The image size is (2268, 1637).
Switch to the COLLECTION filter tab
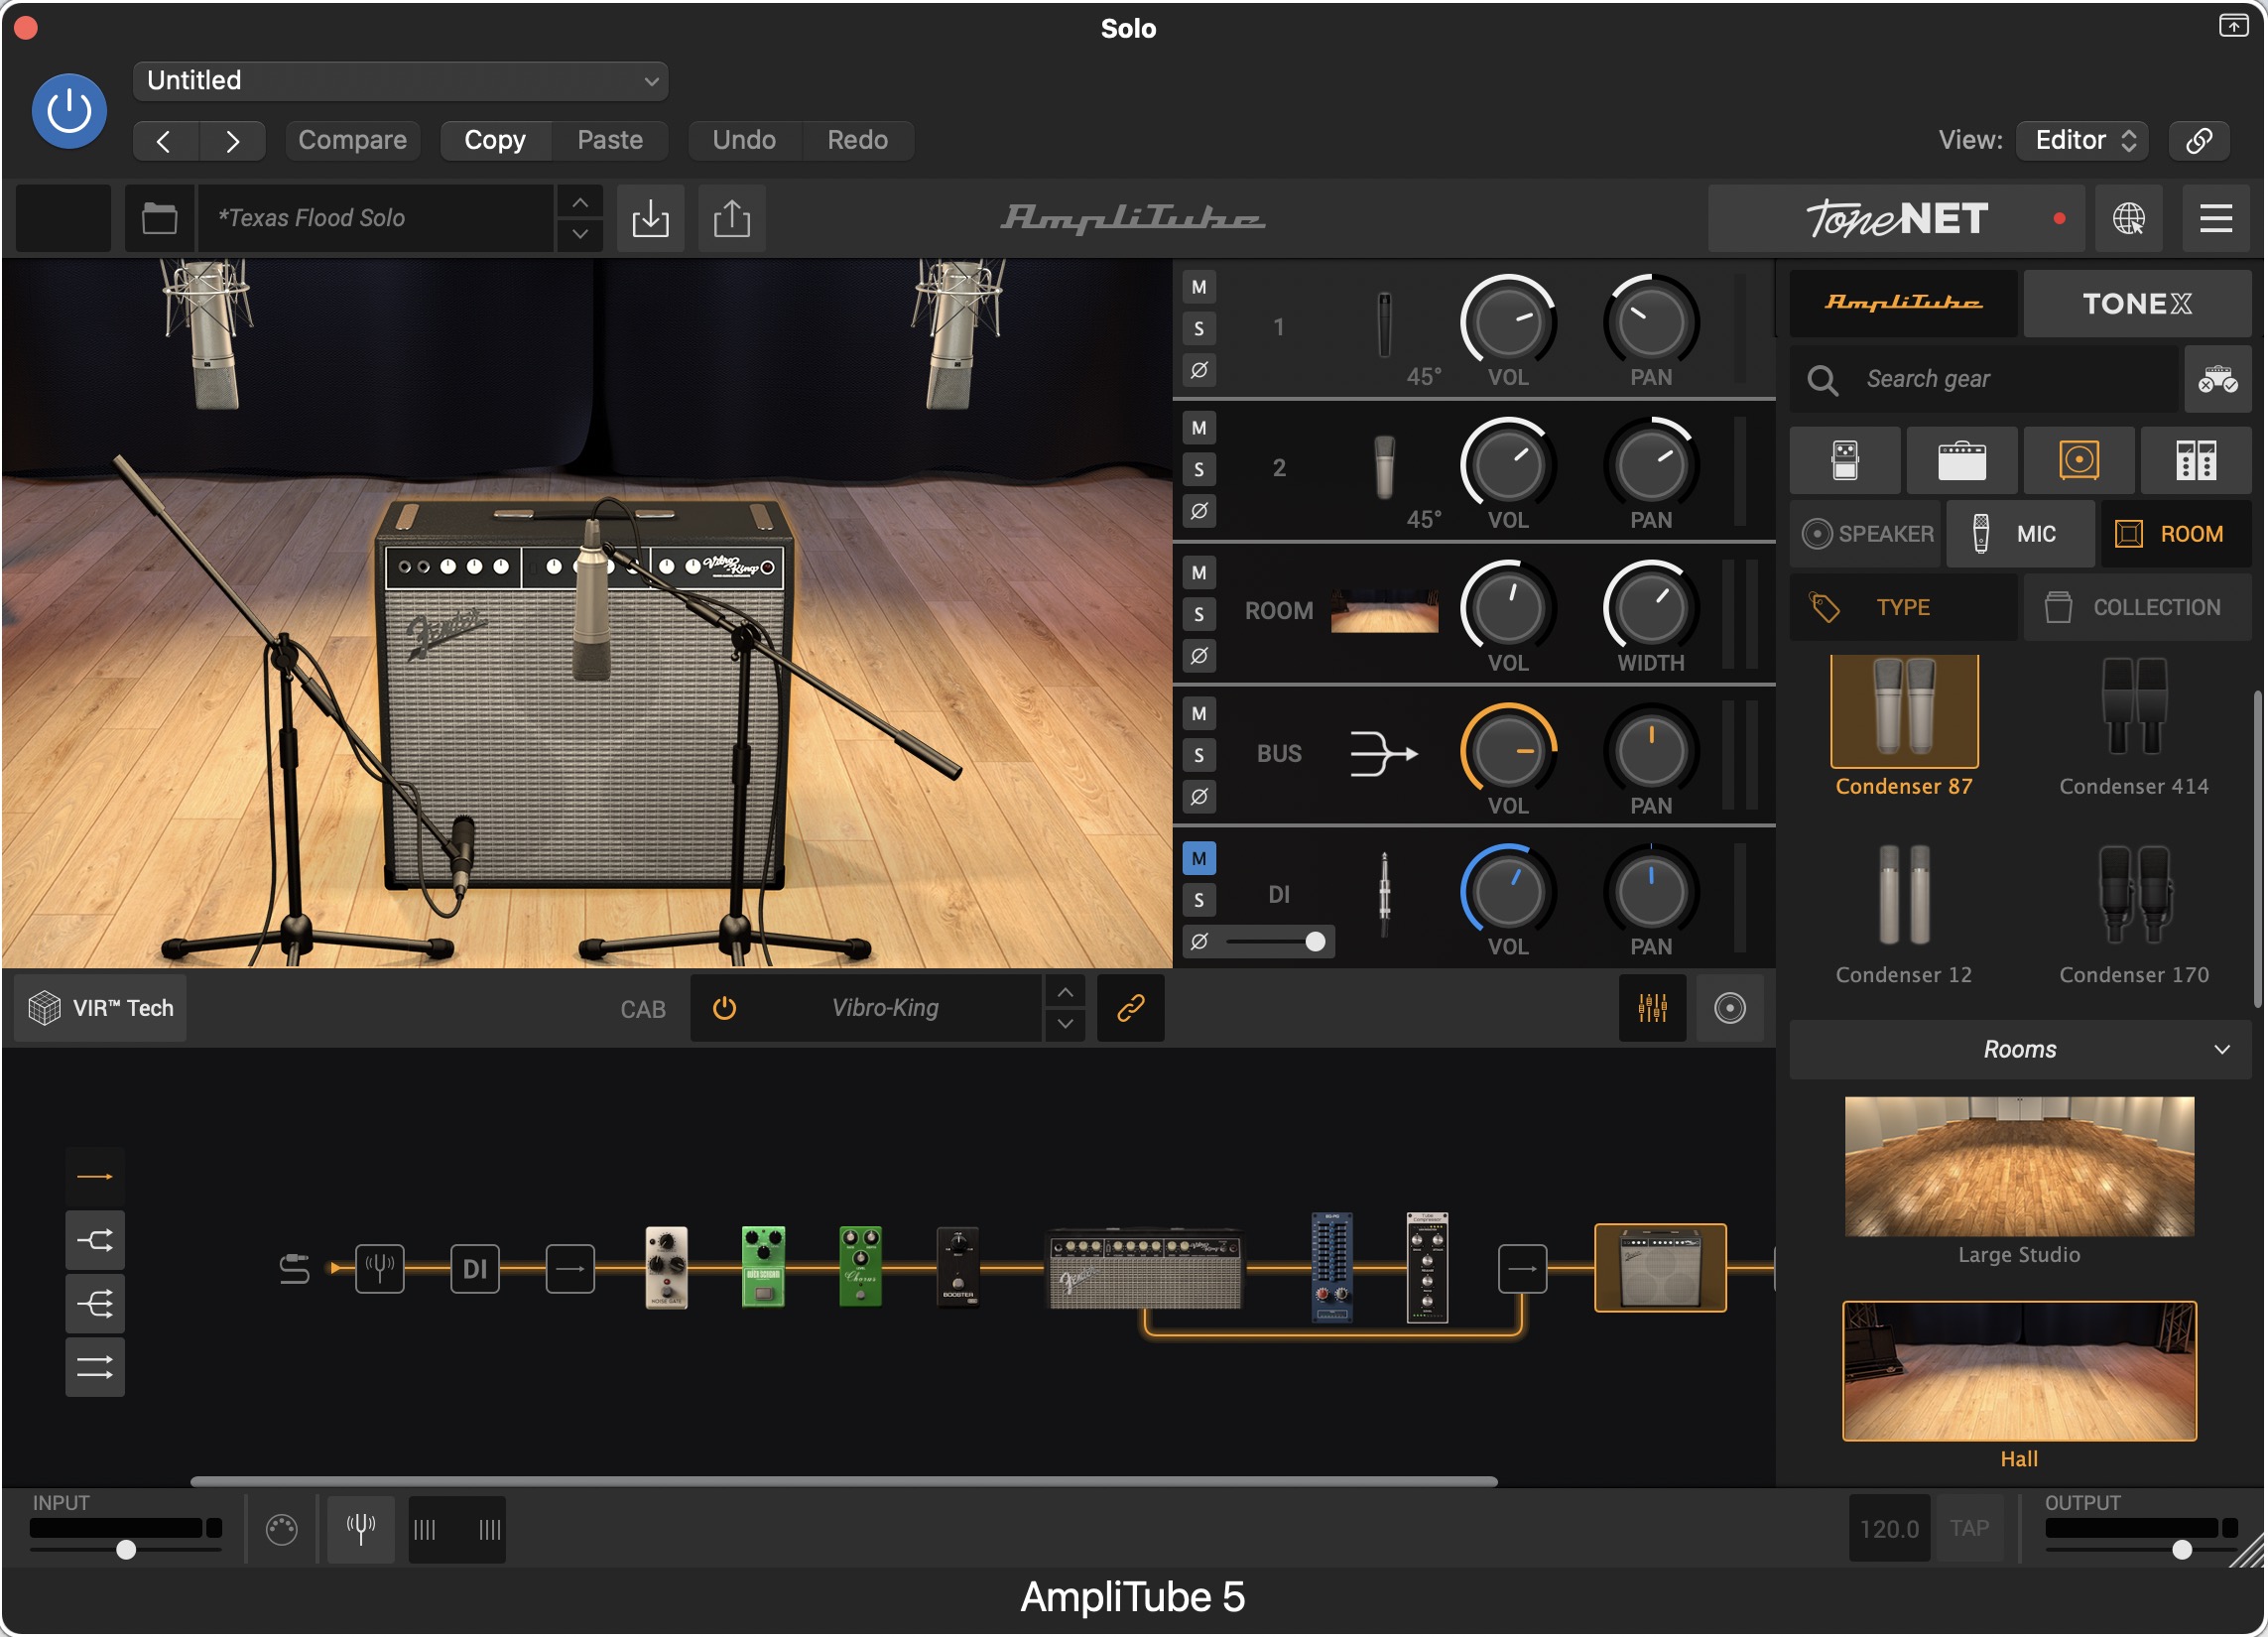point(2137,607)
